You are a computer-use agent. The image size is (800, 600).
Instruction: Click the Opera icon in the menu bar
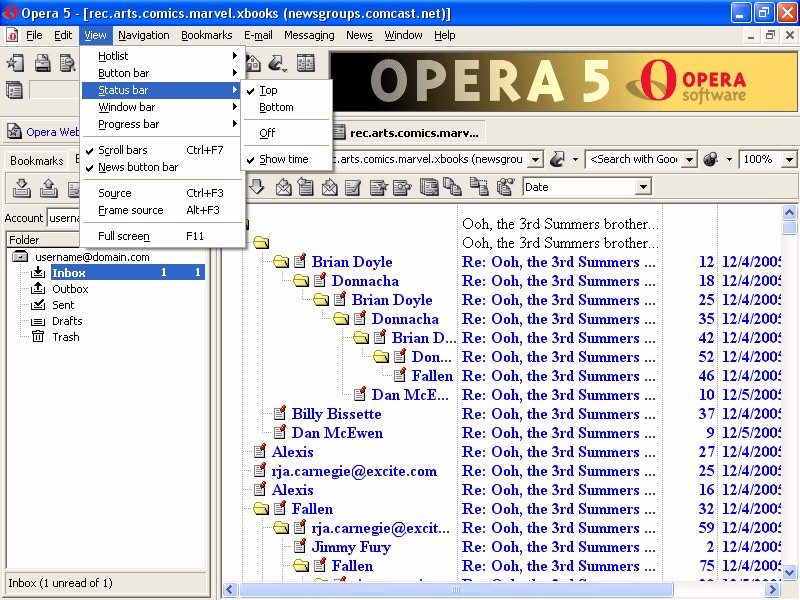(x=12, y=35)
